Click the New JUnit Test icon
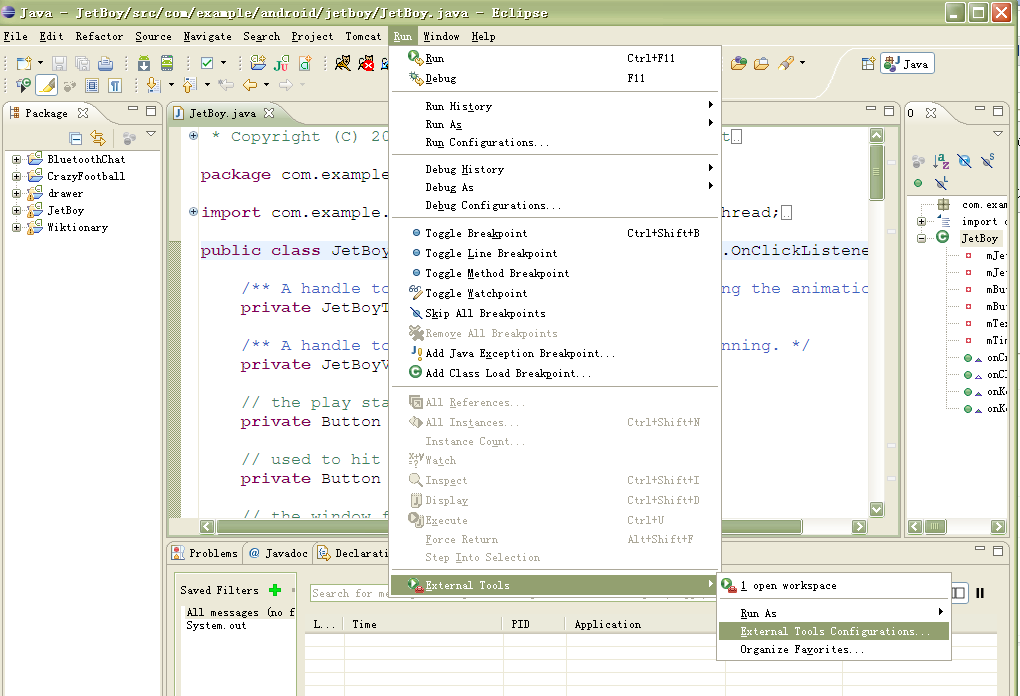Viewport: 1020px width, 696px height. [282, 63]
